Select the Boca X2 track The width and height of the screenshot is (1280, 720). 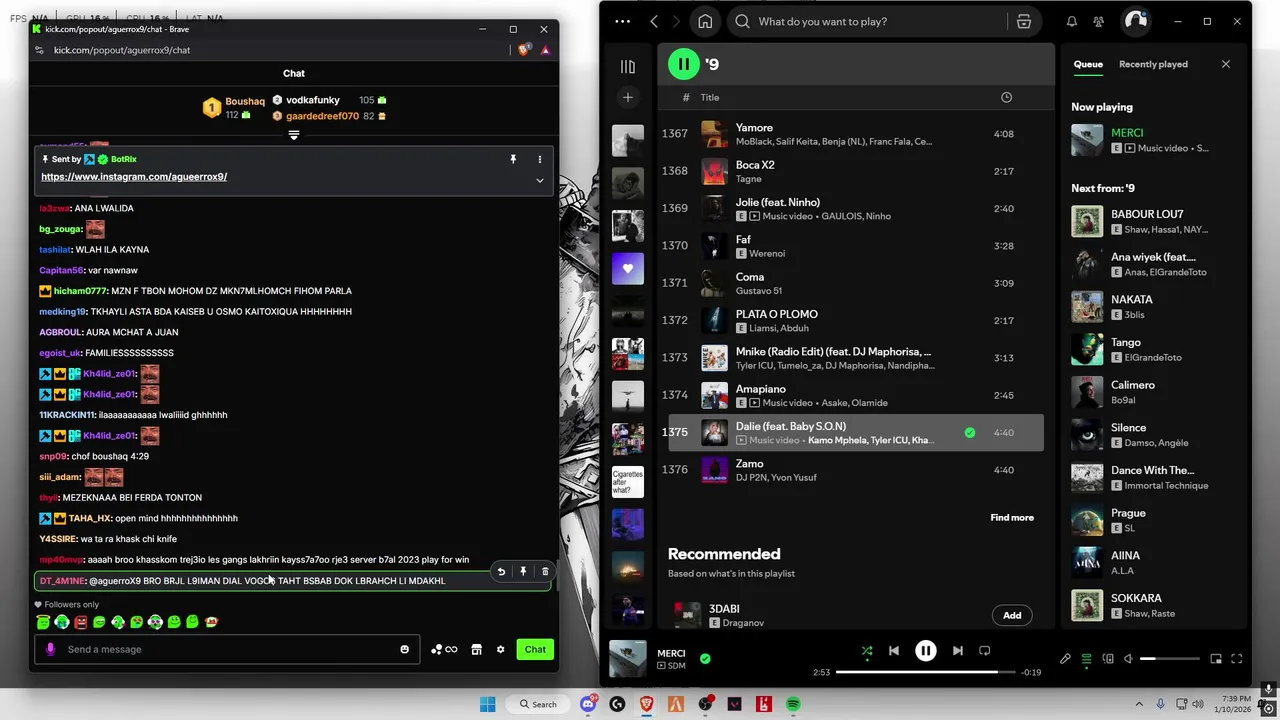(856, 171)
